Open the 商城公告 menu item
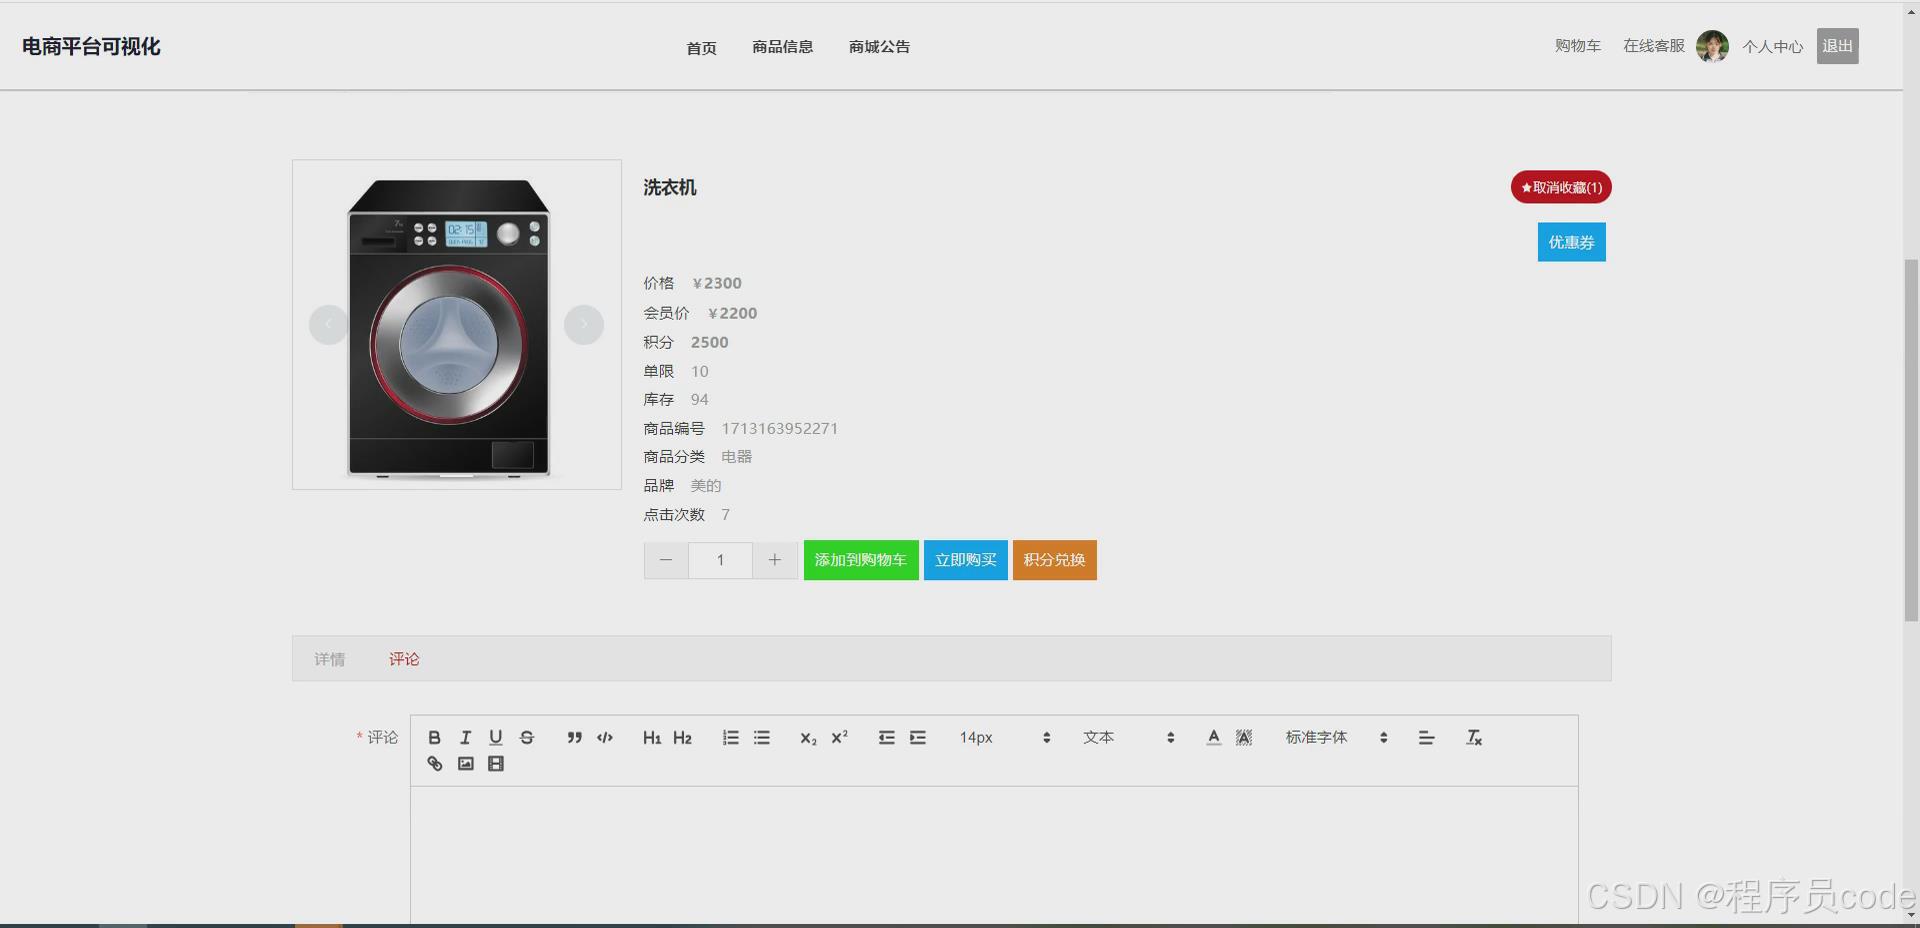Screen dimensions: 1920x928 878,46
